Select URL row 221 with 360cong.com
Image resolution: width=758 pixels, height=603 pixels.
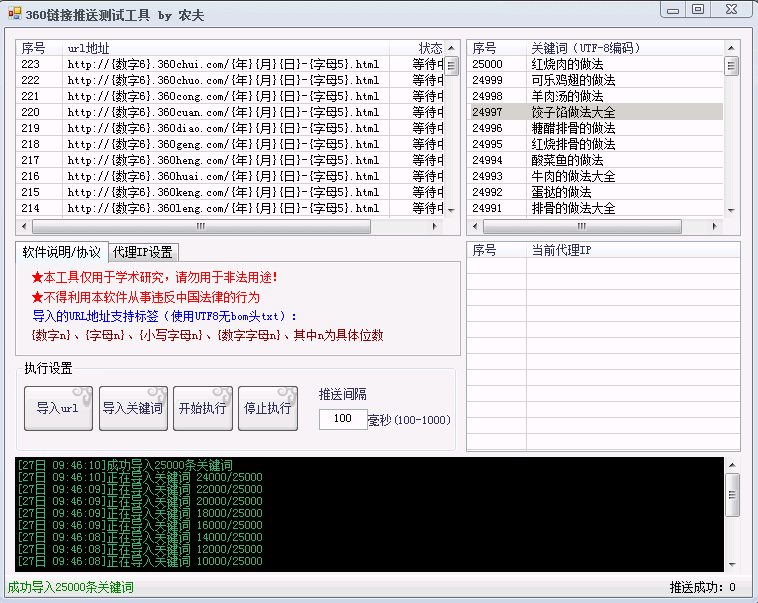[230, 96]
